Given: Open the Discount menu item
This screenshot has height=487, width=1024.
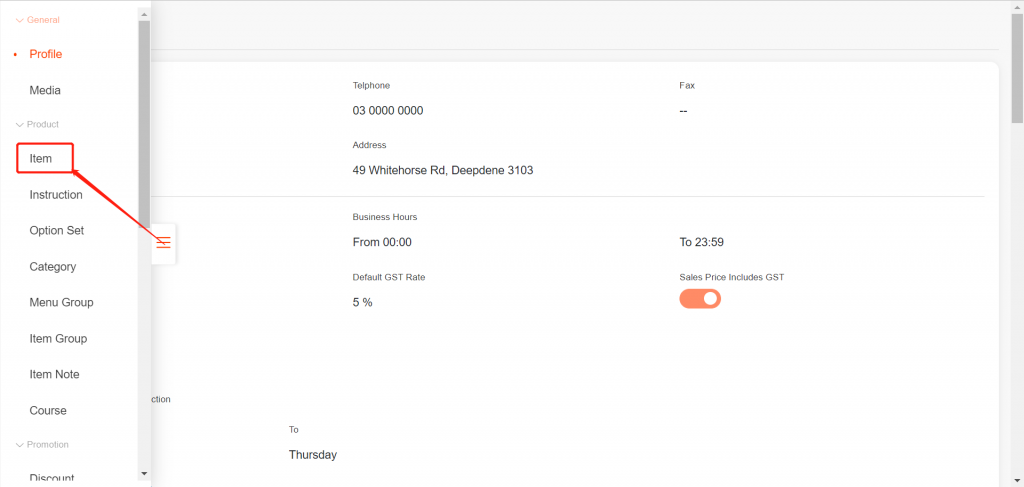Looking at the screenshot, I should 52,478.
